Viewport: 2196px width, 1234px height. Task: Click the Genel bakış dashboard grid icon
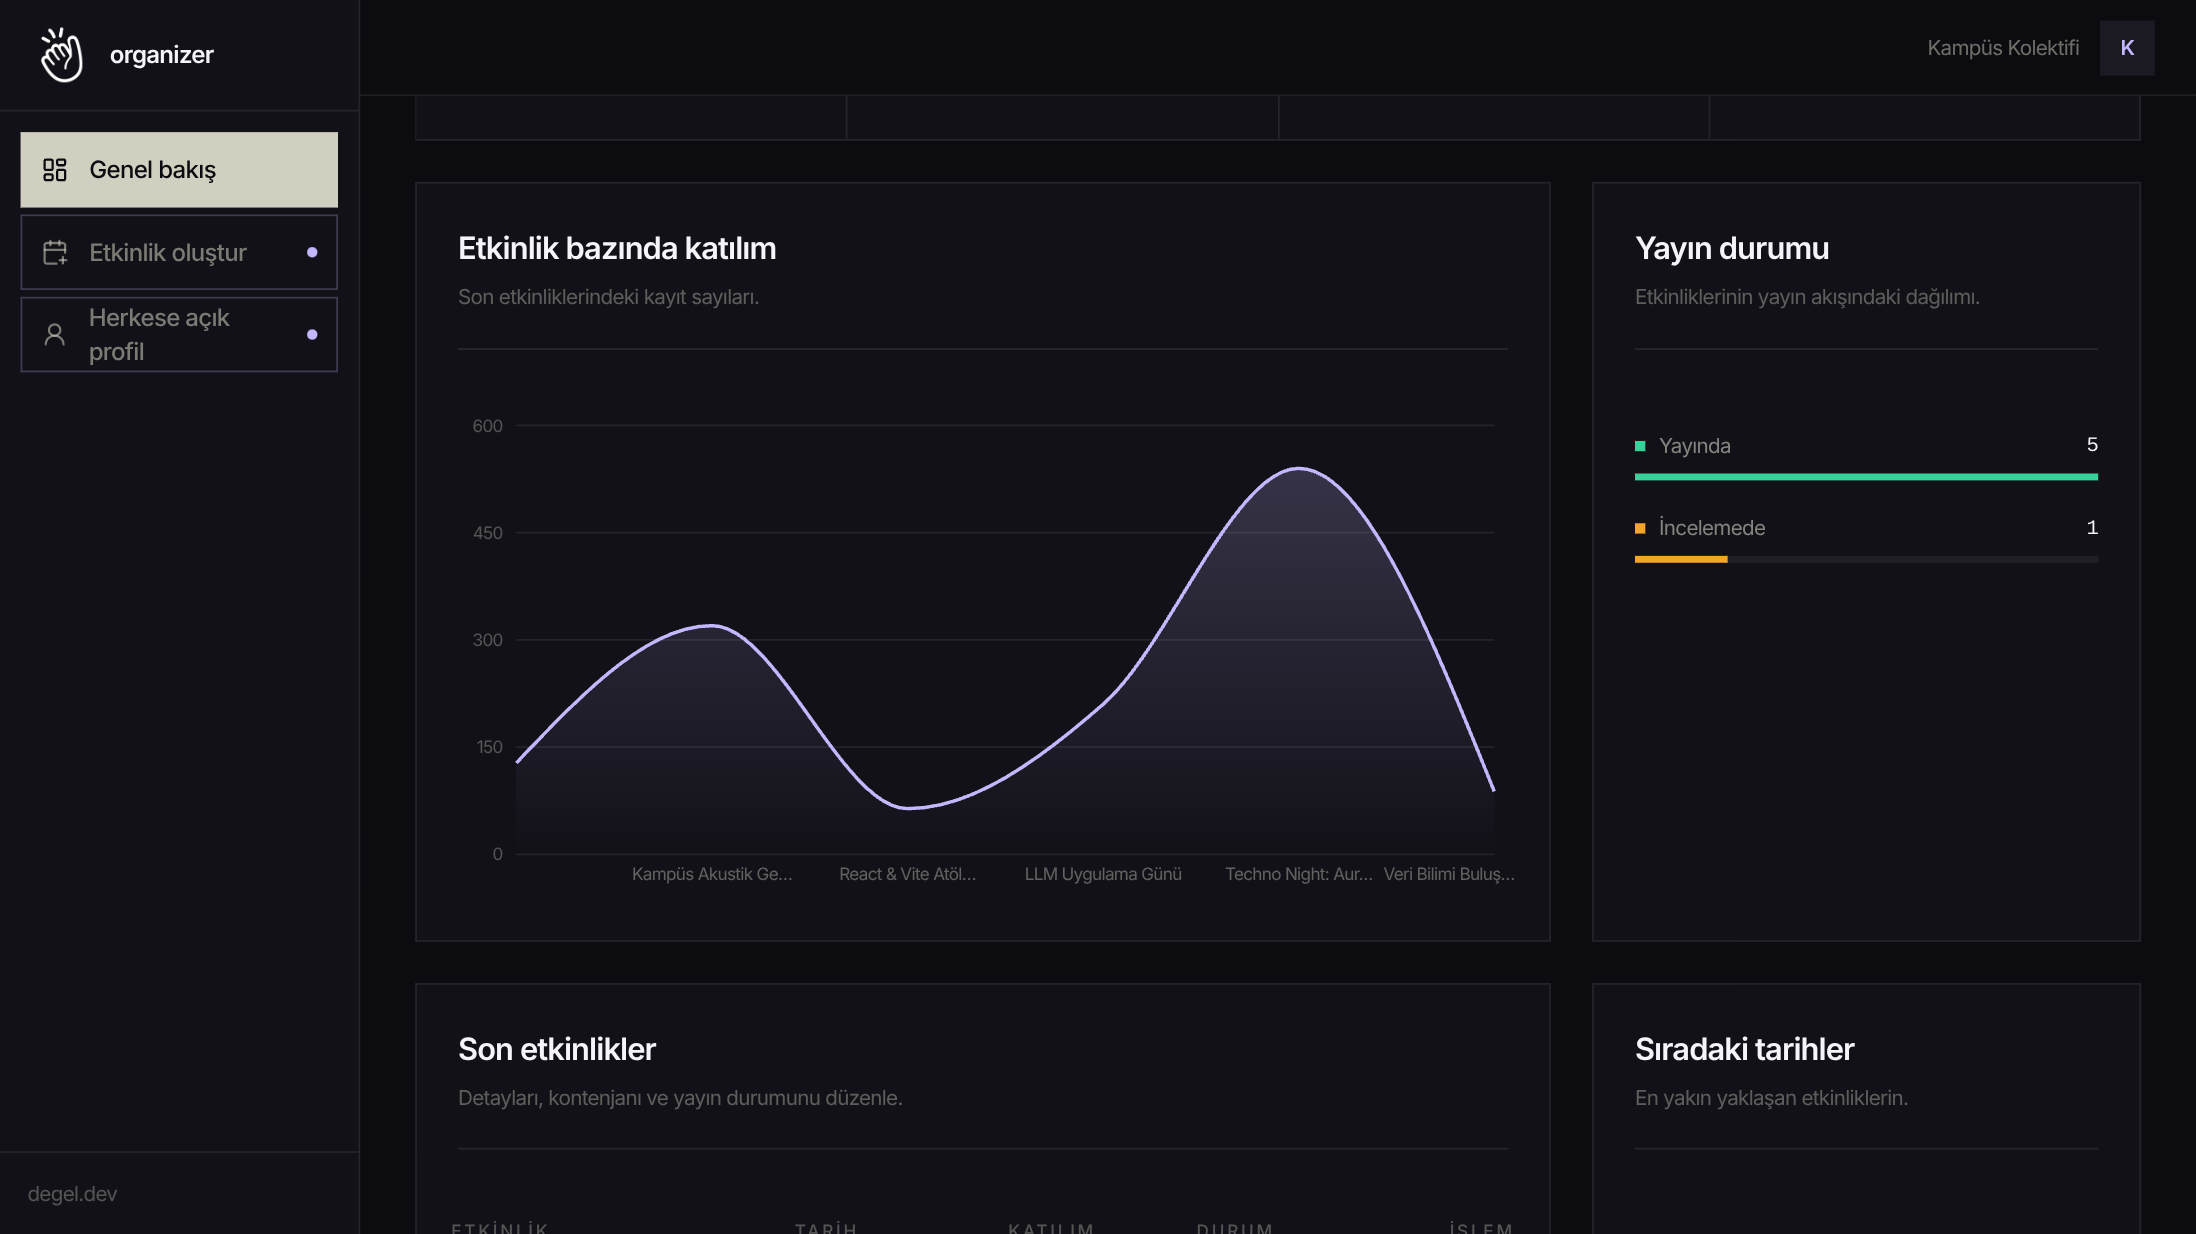coord(55,170)
